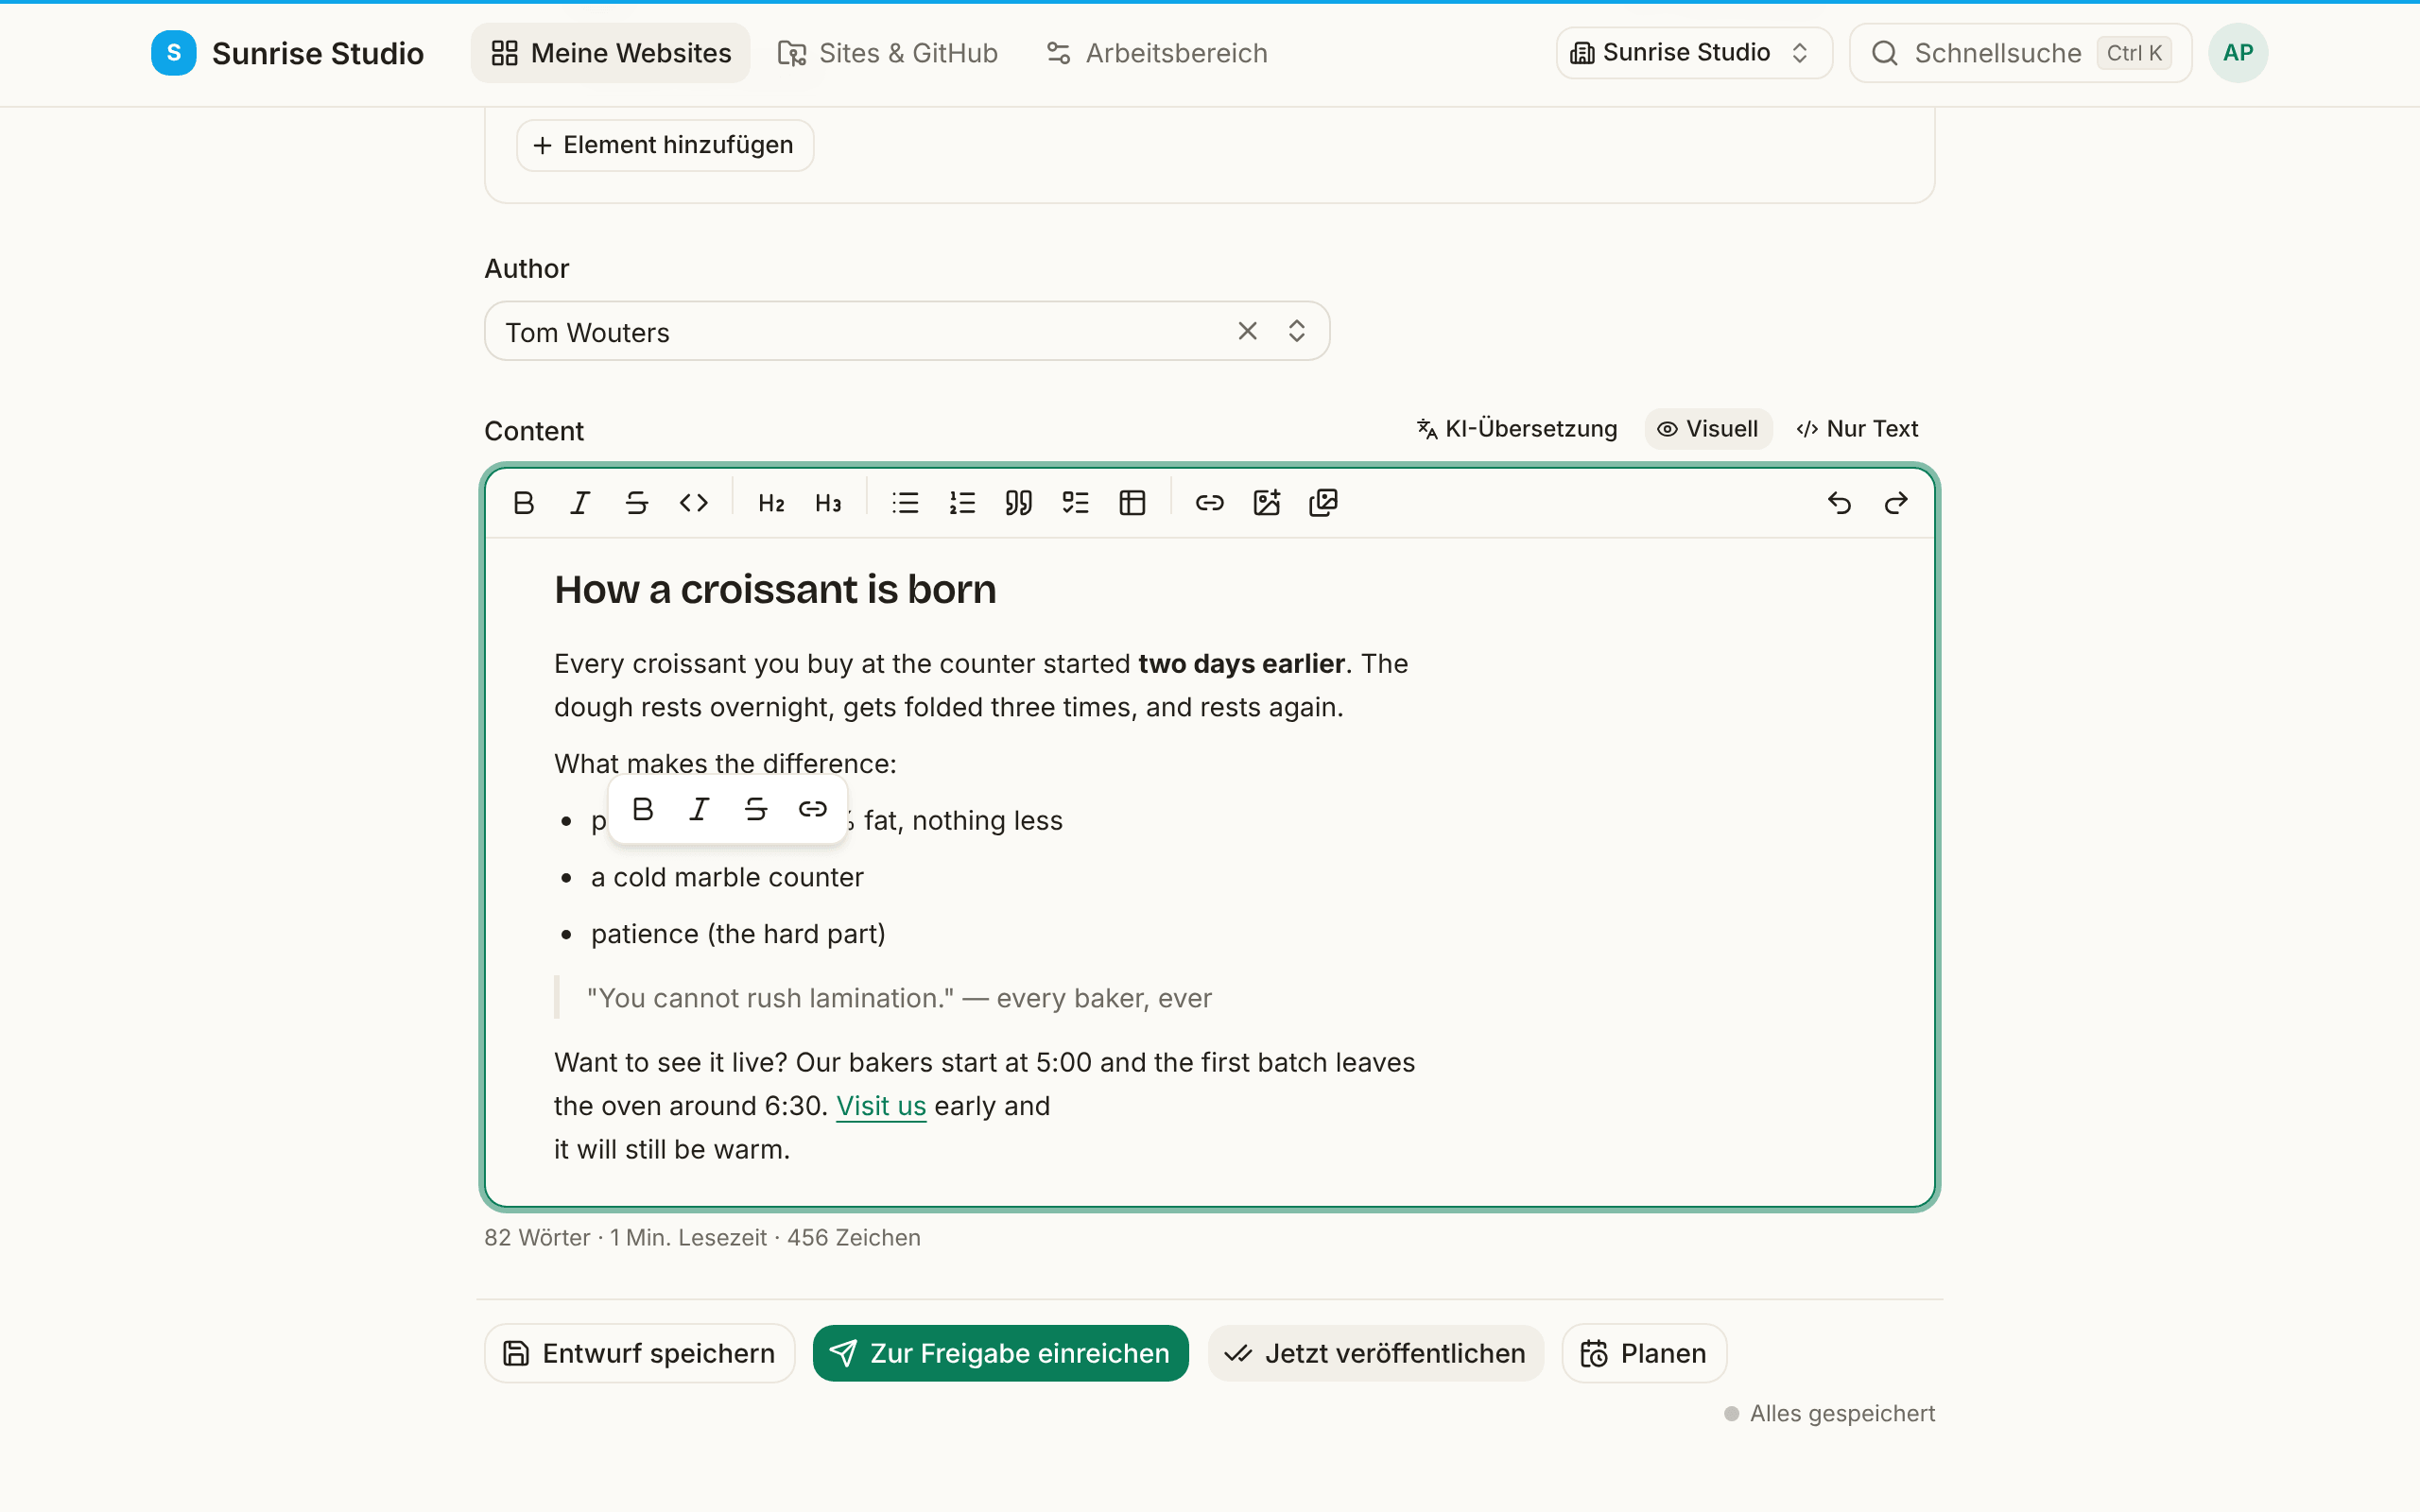The width and height of the screenshot is (2420, 1512).
Task: Toggle italic in the main editor toolbar
Action: coord(580,503)
